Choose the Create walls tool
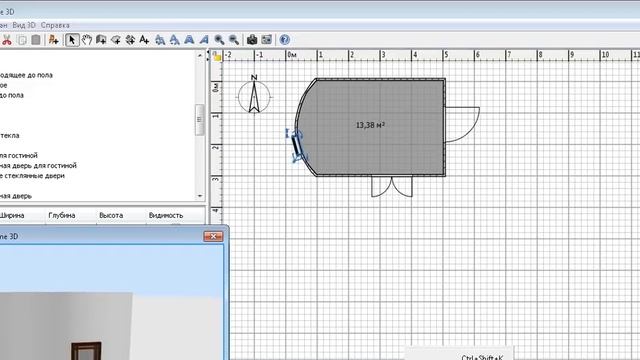640x360 pixels. point(101,40)
